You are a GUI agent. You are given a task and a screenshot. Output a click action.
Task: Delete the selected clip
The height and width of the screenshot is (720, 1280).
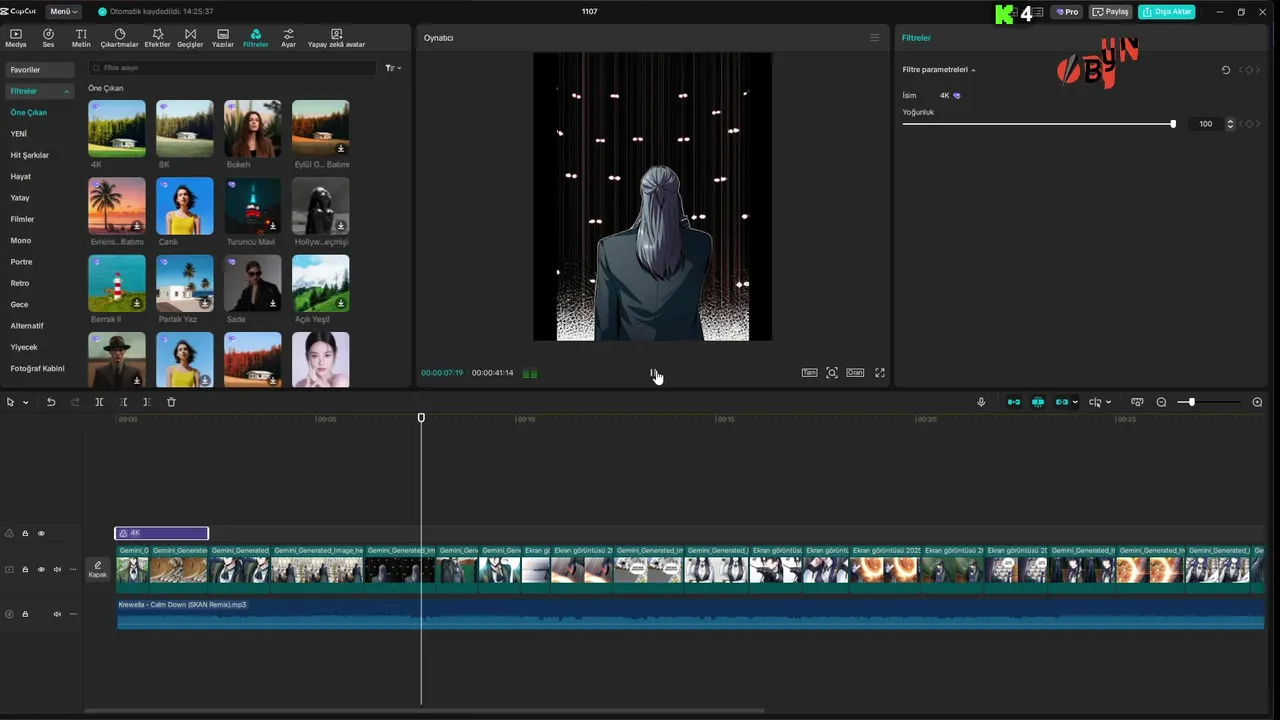171,402
